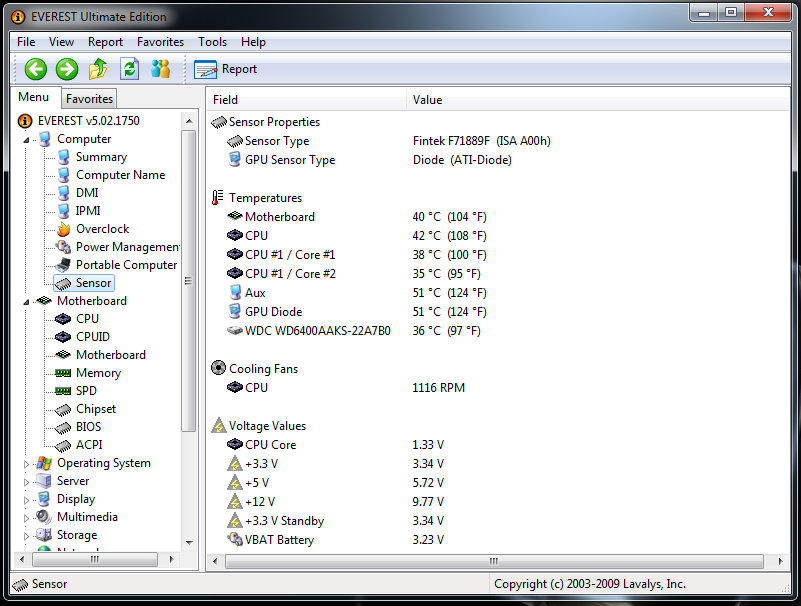The height and width of the screenshot is (606, 801).
Task: Switch to the Favorites tab
Action: (89, 99)
